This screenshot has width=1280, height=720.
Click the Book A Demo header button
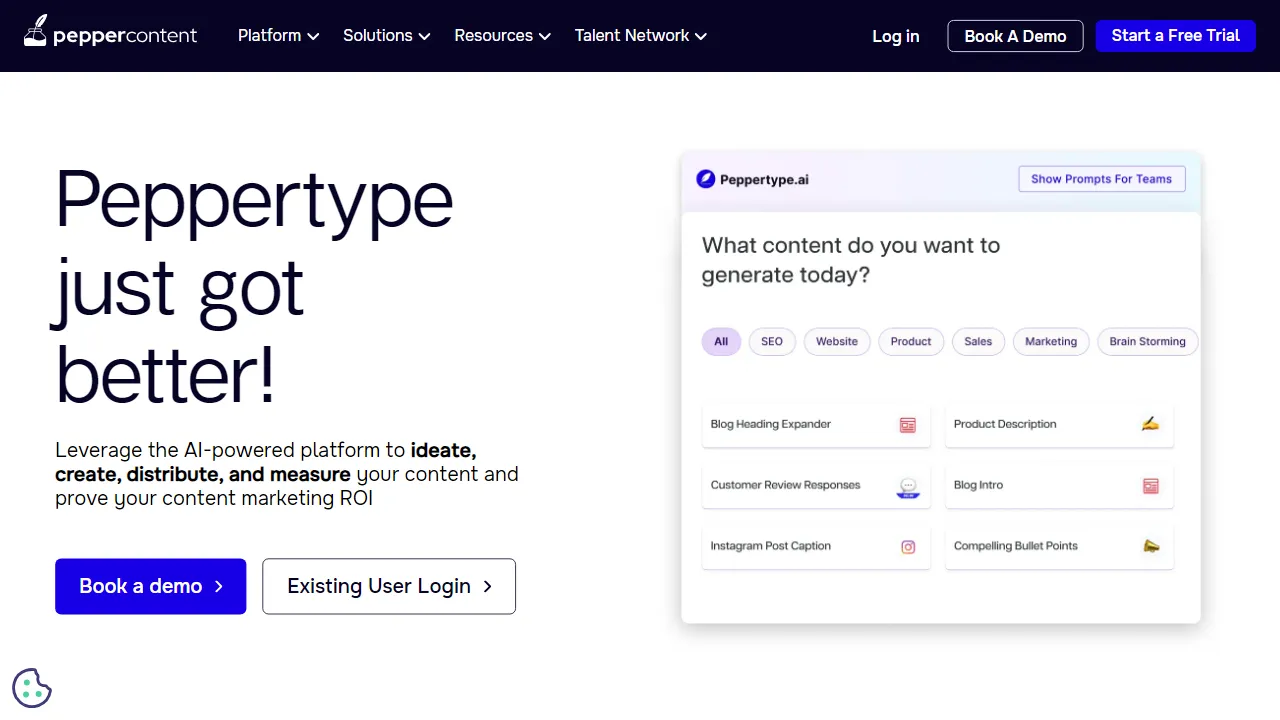[1015, 36]
